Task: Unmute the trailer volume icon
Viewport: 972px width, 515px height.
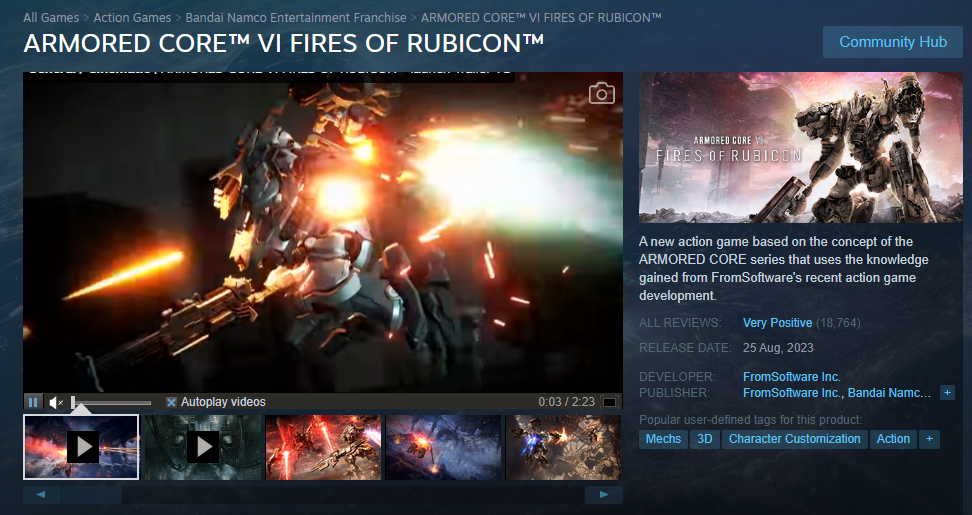Action: coord(56,402)
